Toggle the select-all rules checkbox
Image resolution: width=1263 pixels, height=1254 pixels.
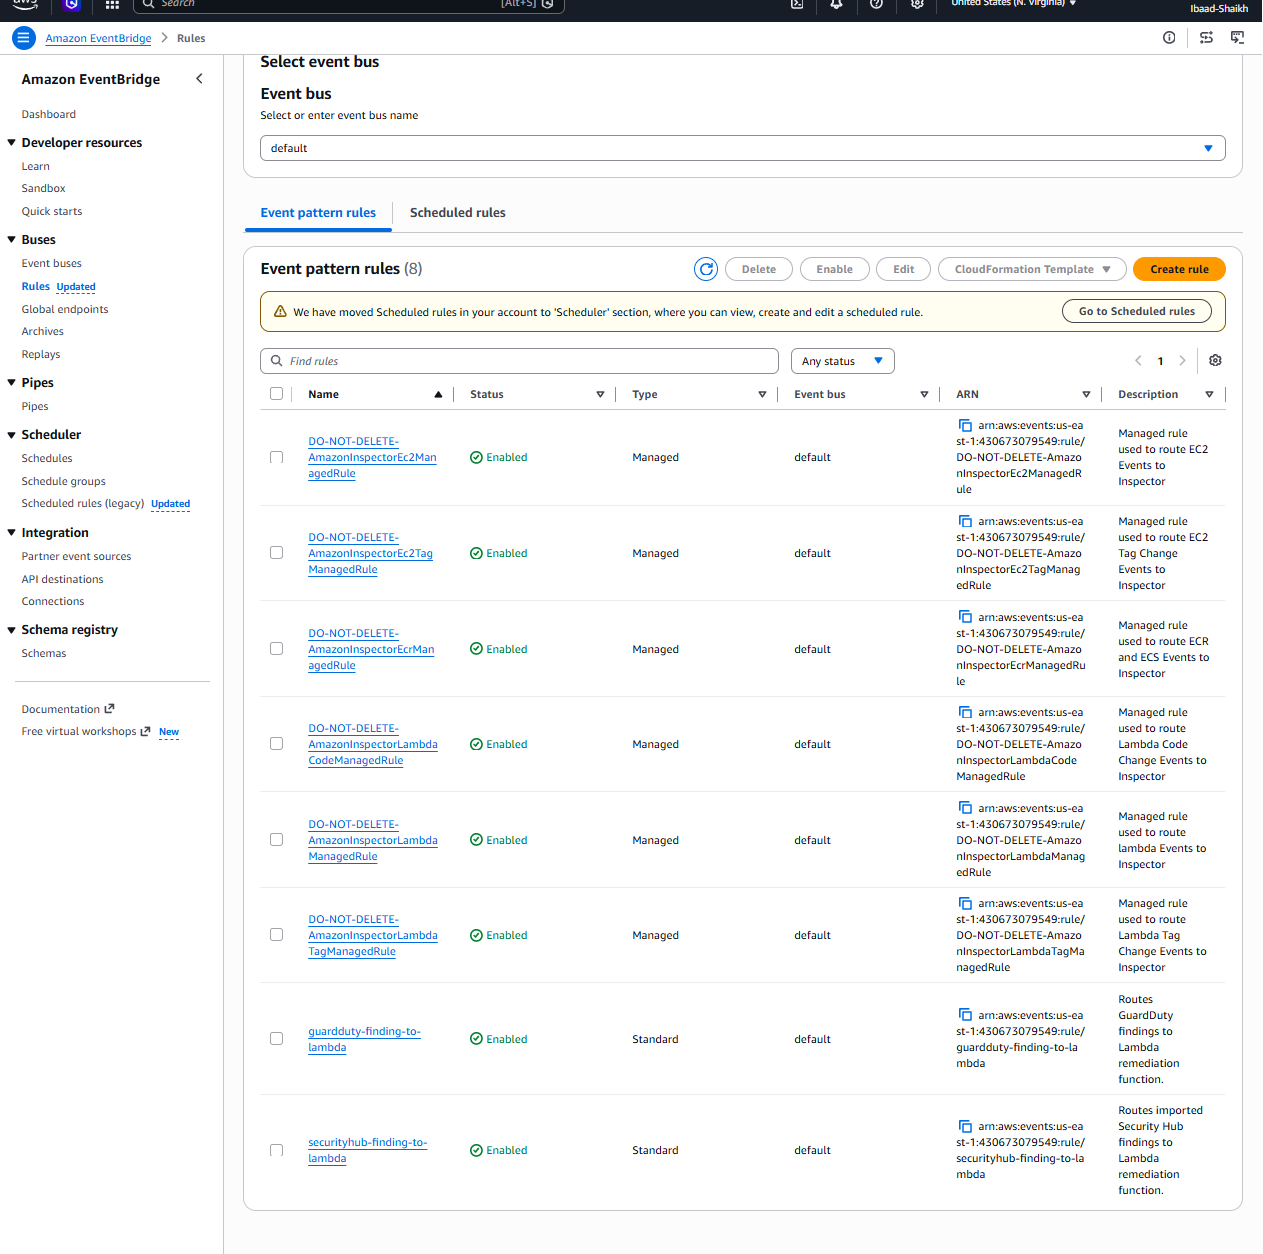click(276, 394)
